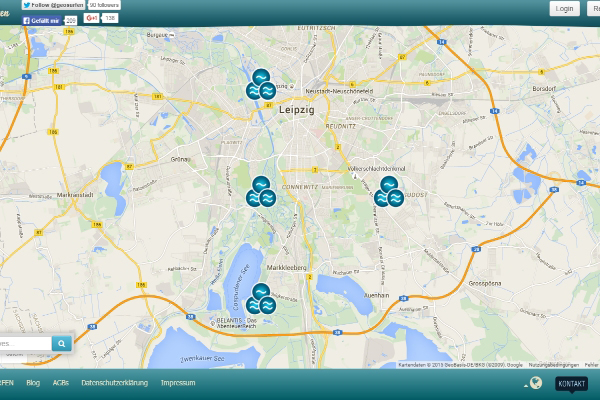Open the surf spot cluster marker near Connewitz
This screenshot has width=600, height=400.
[x=261, y=192]
